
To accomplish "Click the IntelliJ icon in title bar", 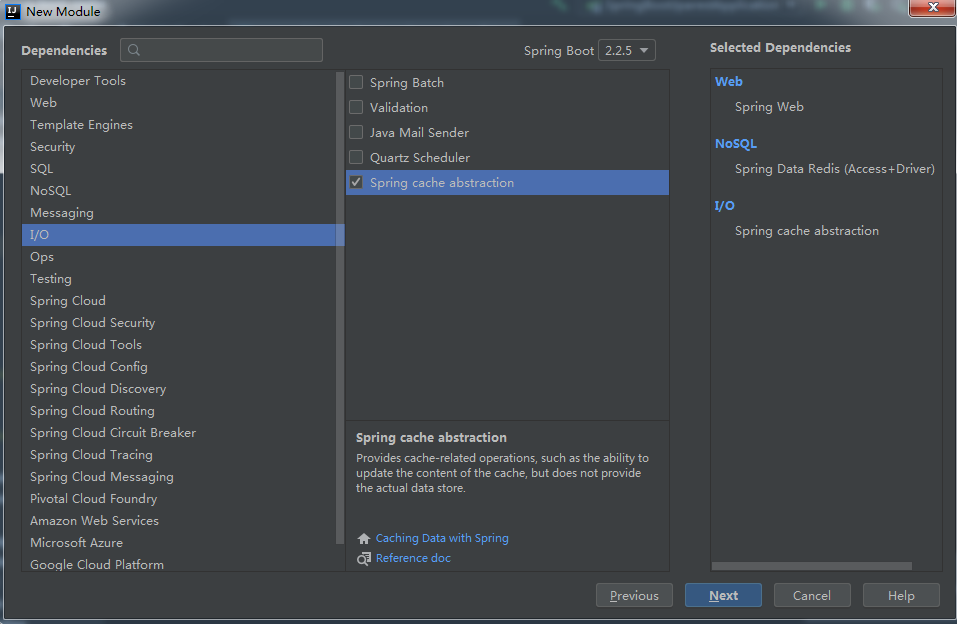I will coord(13,11).
